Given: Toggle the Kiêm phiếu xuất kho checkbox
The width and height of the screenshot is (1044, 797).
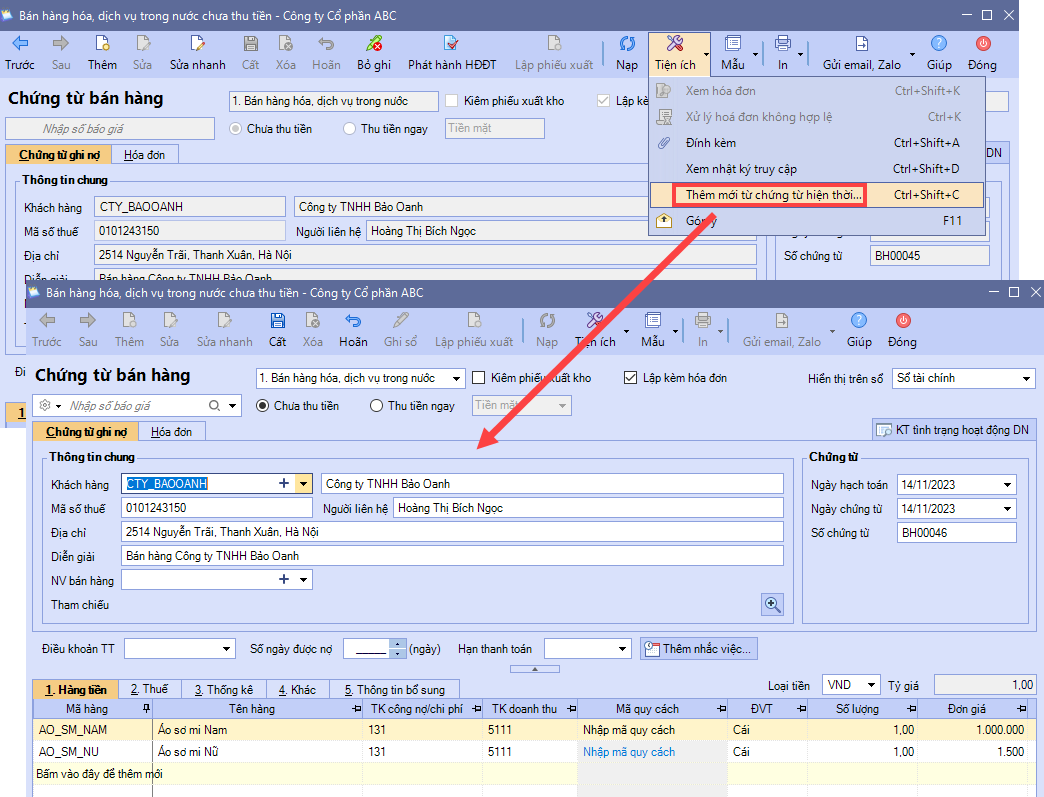Looking at the screenshot, I should point(479,378).
